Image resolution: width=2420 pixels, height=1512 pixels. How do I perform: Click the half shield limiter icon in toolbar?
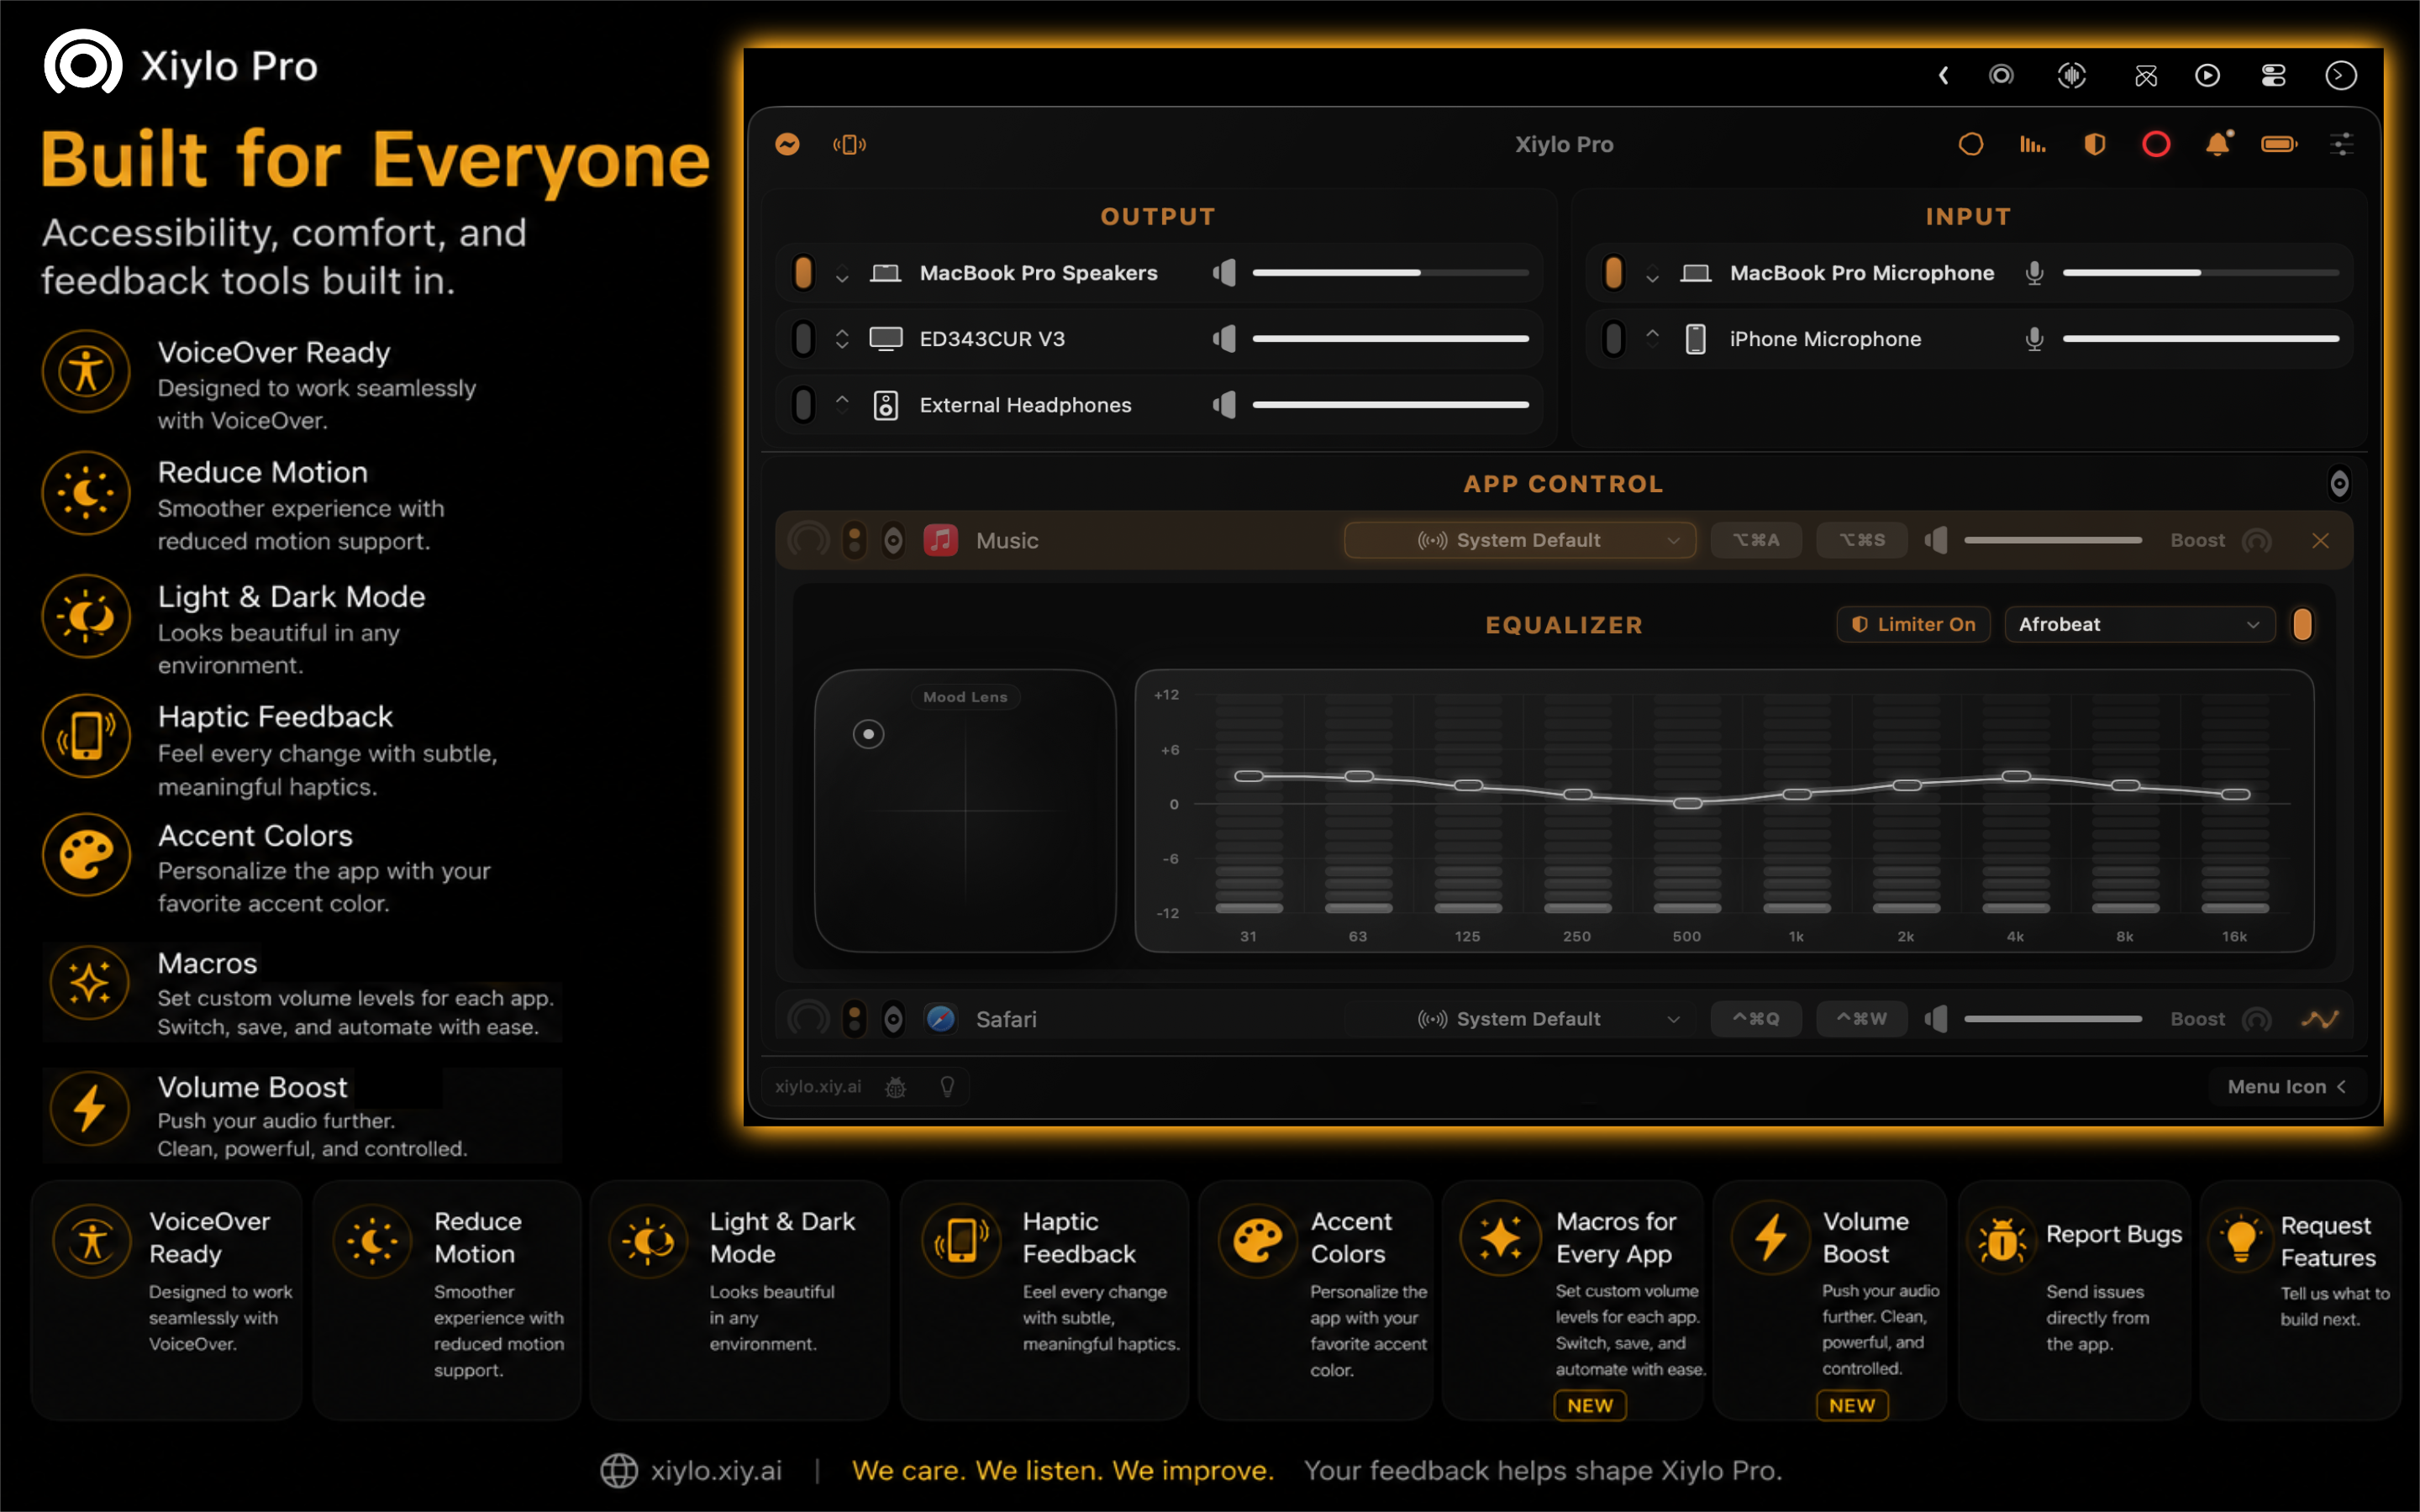[2094, 144]
